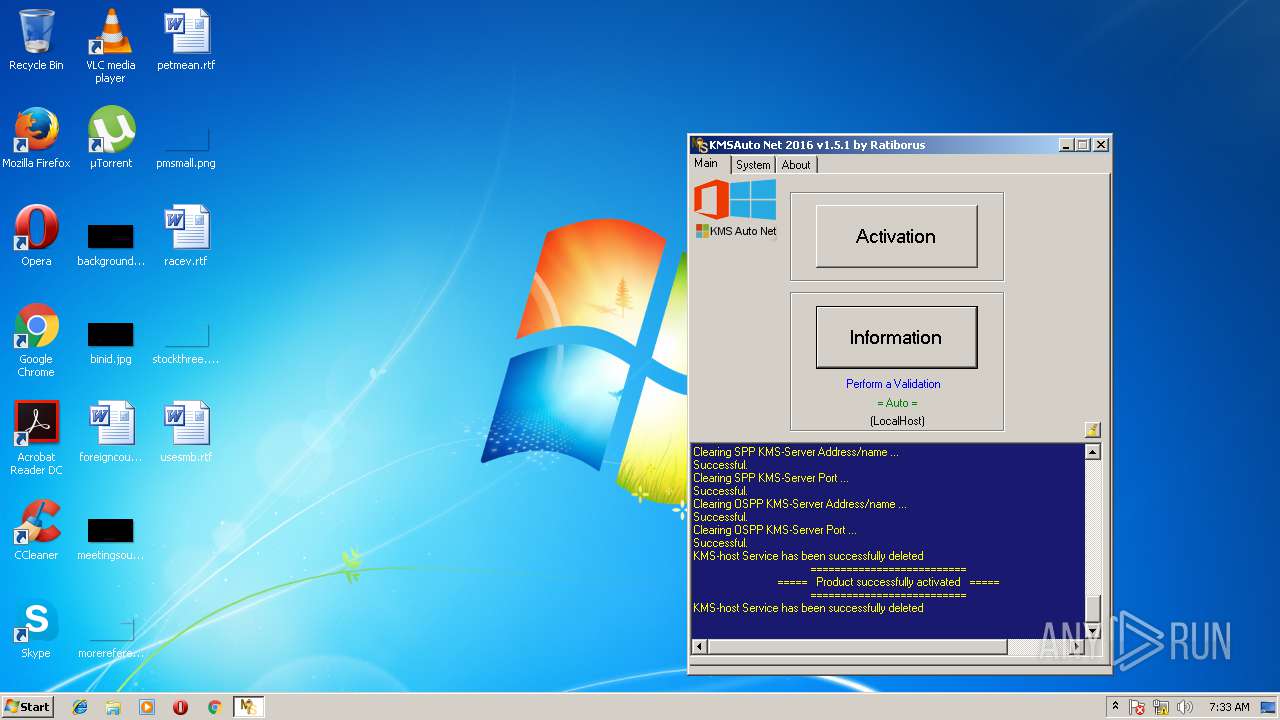Select the morerefere... desktop file
The width and height of the screenshot is (1280, 720).
coord(110,637)
